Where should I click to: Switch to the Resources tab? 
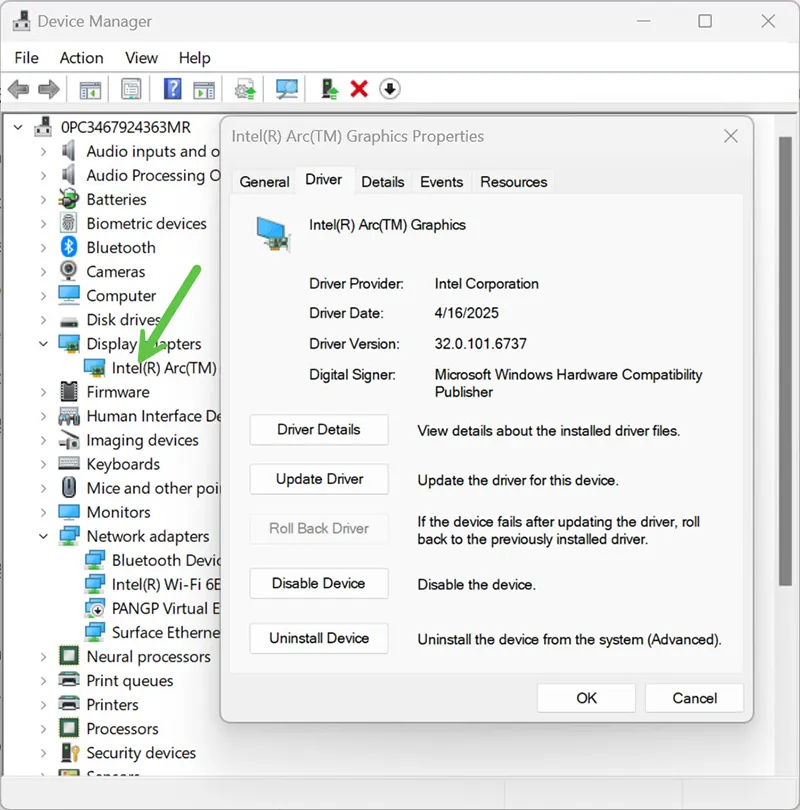pyautogui.click(x=513, y=182)
